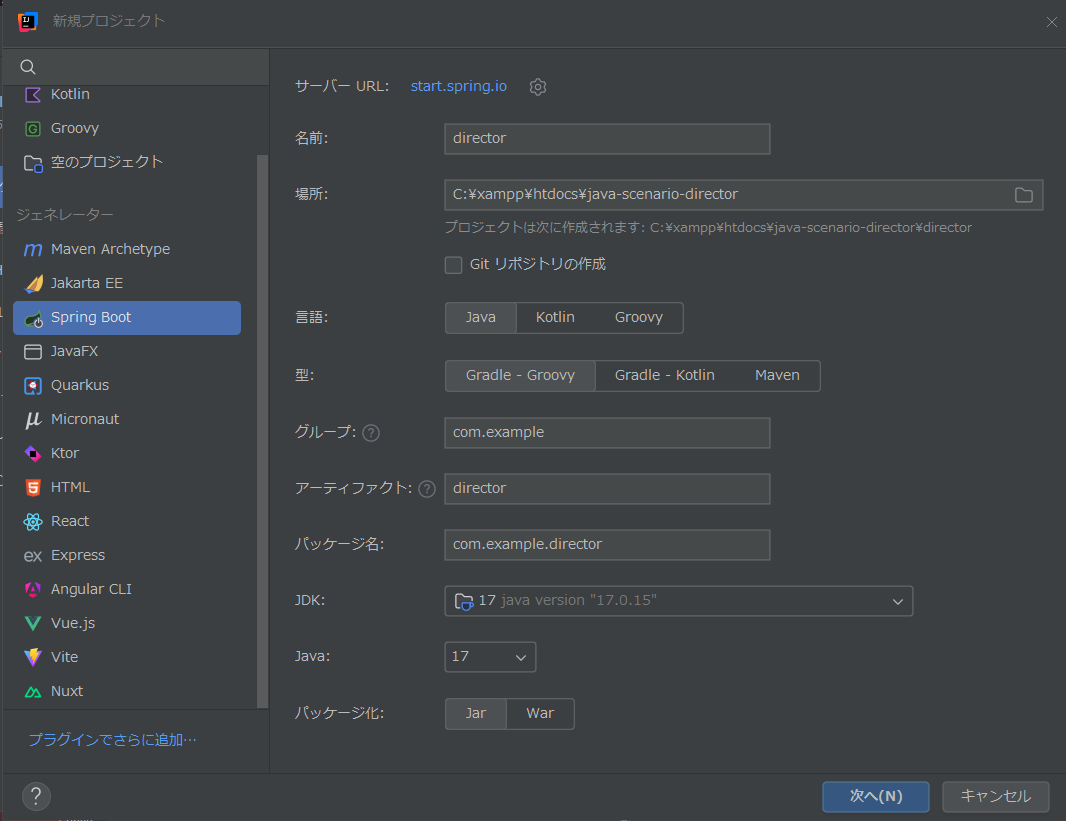Open server URL settings gear
The height and width of the screenshot is (821, 1066).
click(538, 87)
